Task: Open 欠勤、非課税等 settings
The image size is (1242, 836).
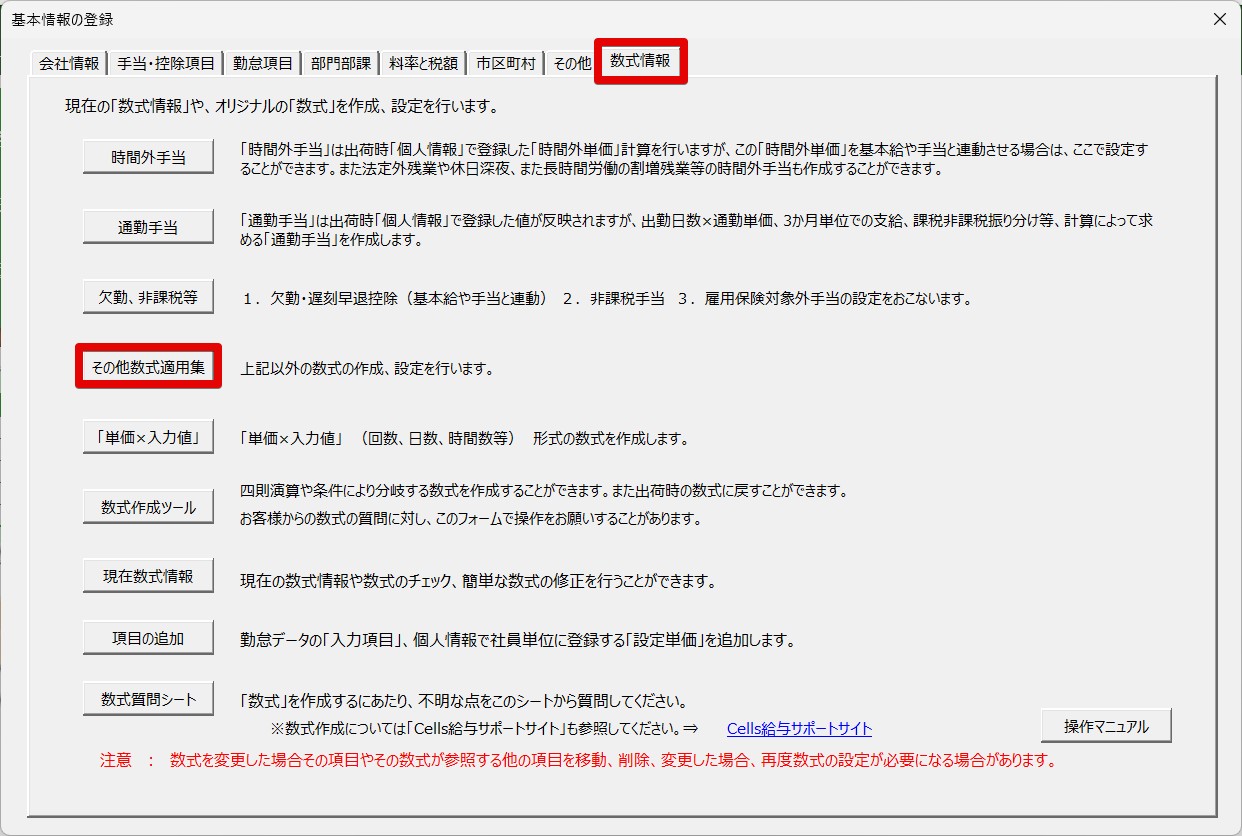Action: pos(148,297)
